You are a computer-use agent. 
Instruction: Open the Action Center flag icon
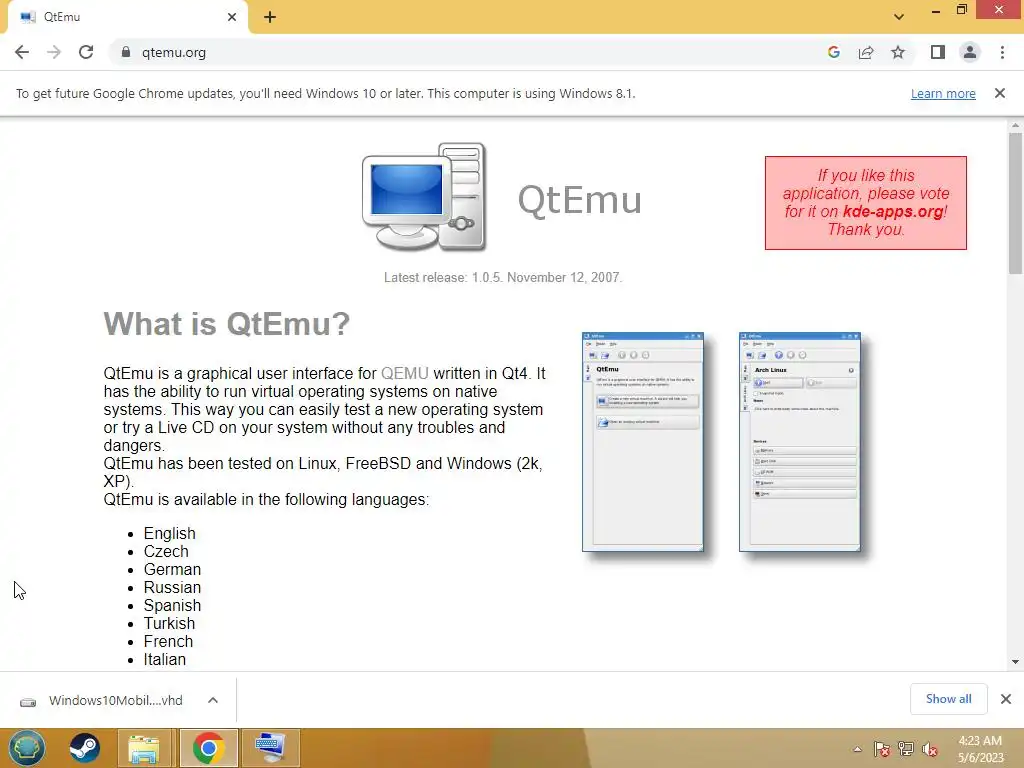point(882,749)
